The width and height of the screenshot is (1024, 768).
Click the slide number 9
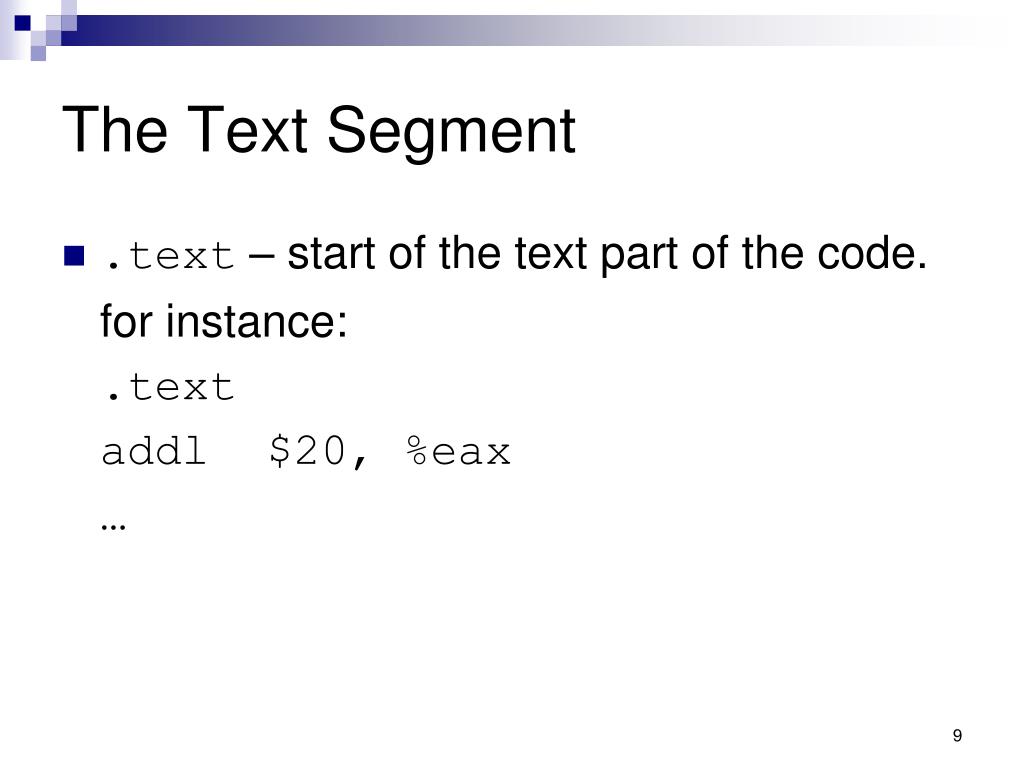957,735
